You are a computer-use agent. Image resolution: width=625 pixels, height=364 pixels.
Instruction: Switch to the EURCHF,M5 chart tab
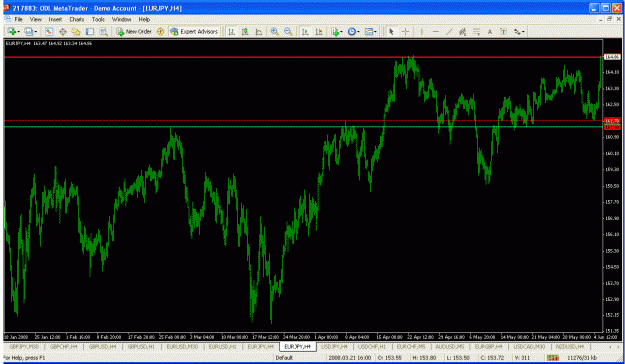pos(411,347)
